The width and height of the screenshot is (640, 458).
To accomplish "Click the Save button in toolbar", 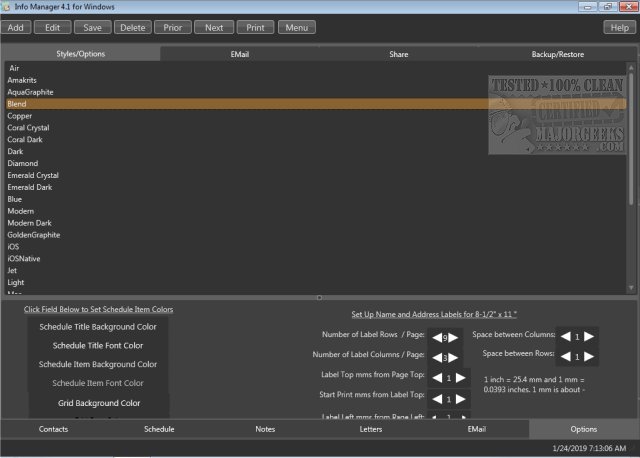I will 92,28.
